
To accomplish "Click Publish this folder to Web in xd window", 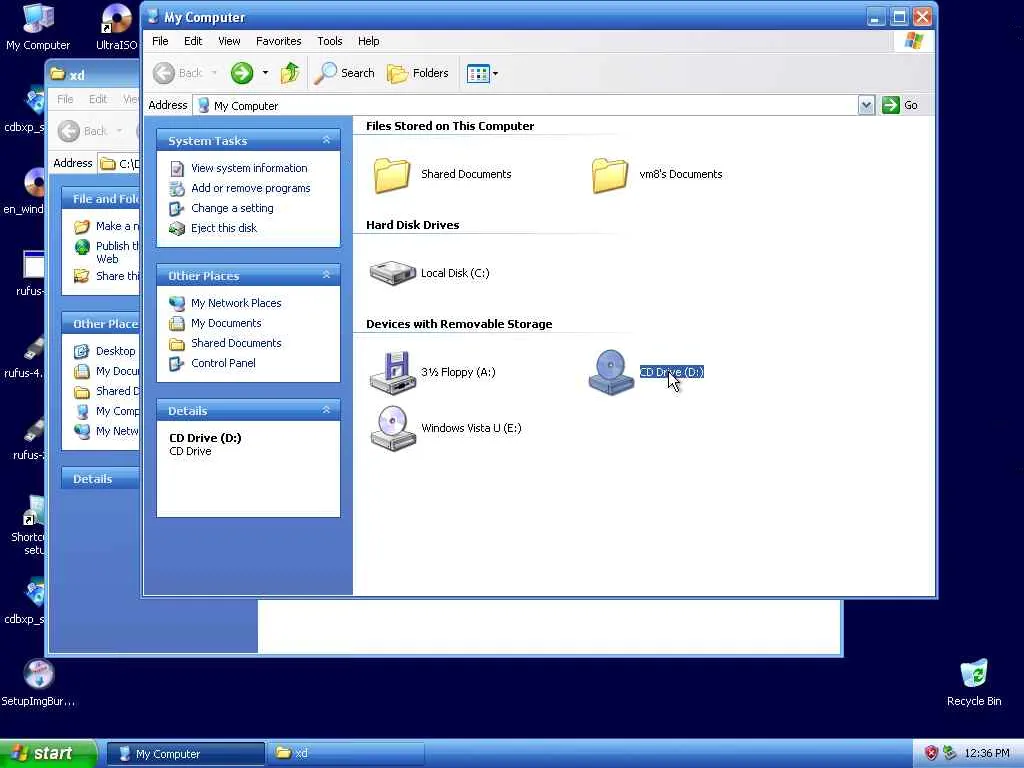I will (118, 252).
